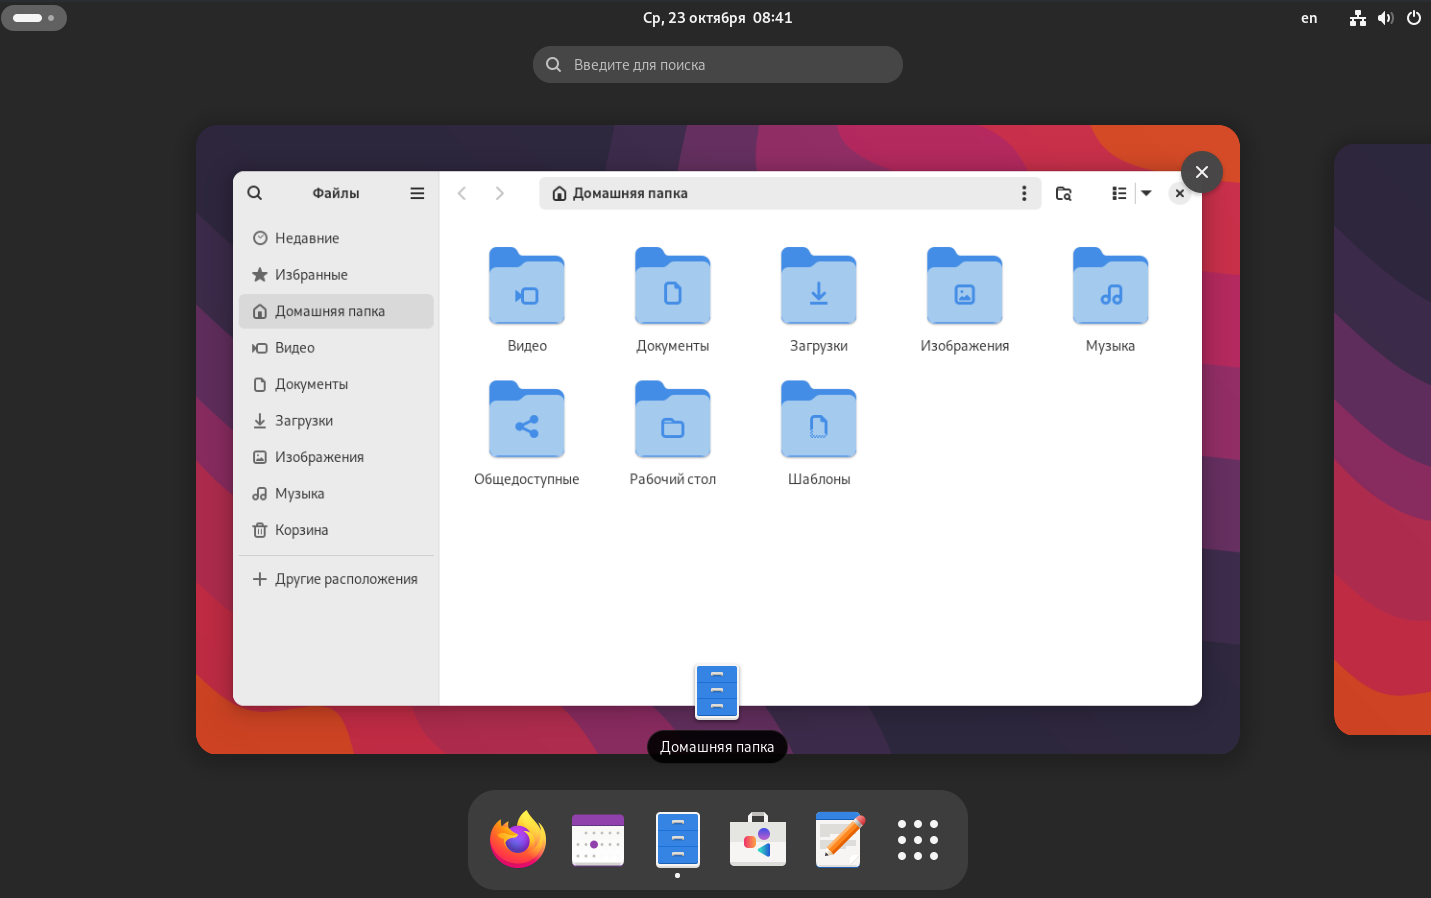Open the Software store dock icon

pyautogui.click(x=758, y=840)
